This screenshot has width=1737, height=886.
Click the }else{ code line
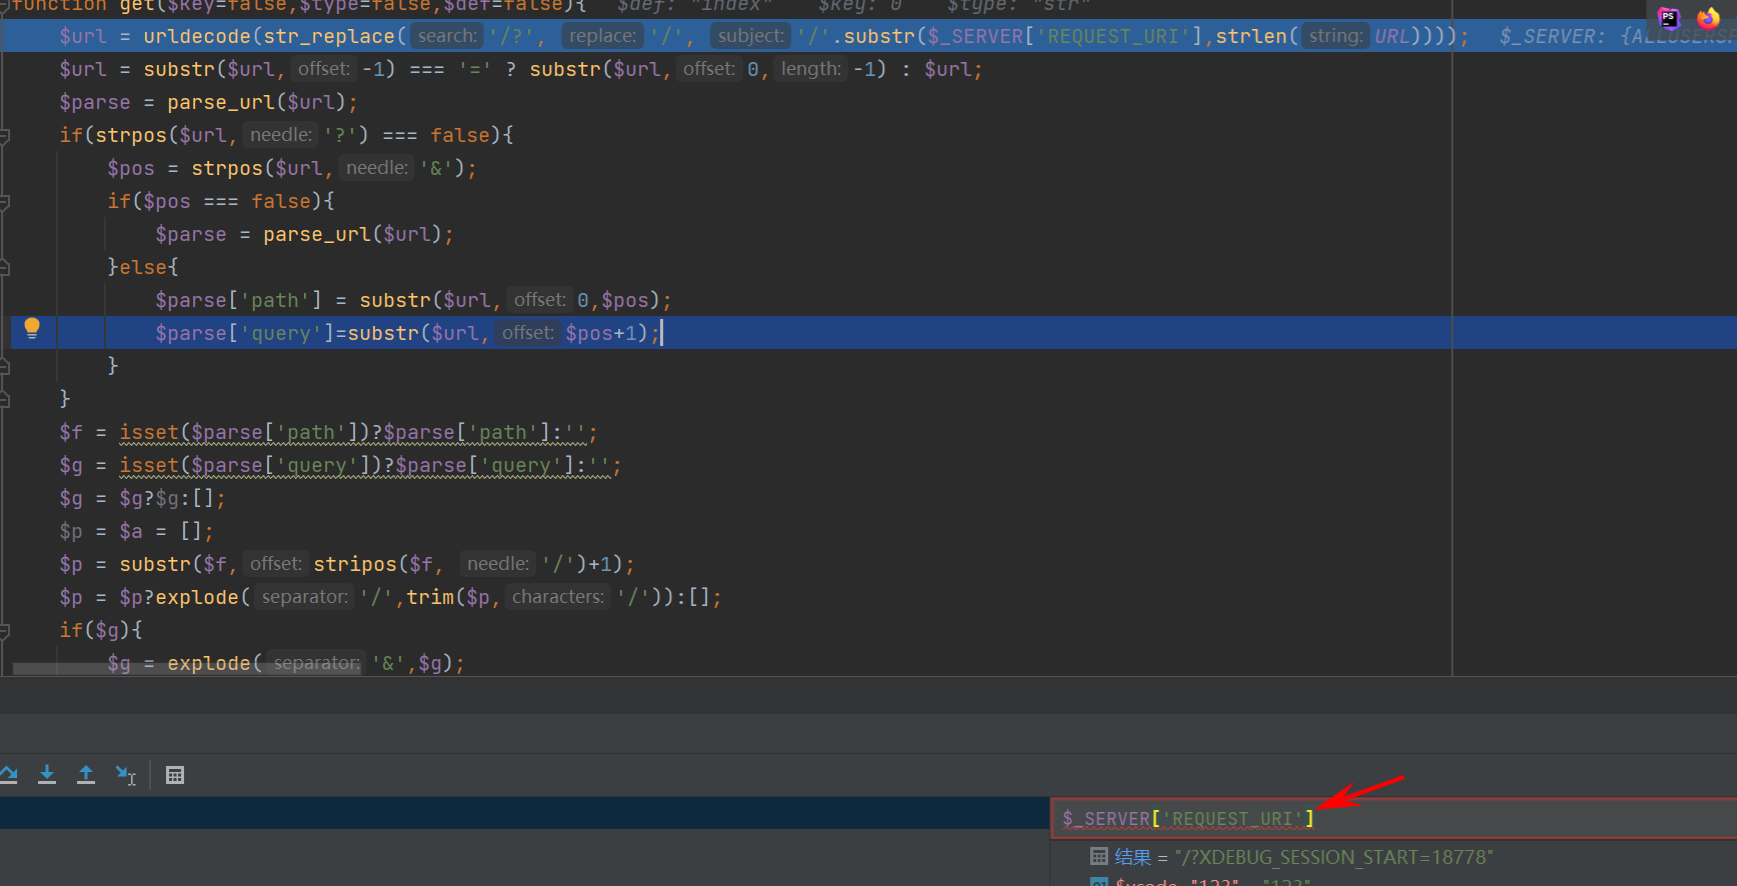(142, 267)
